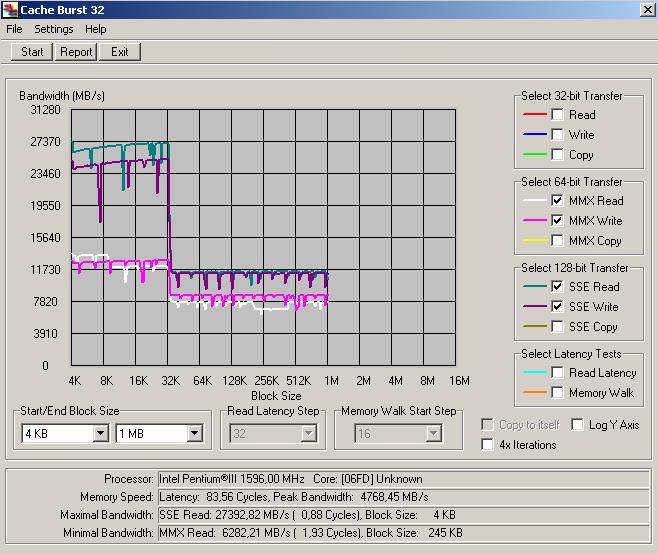The height and width of the screenshot is (554, 658).
Task: Click the Processor info field
Action: [x=404, y=479]
